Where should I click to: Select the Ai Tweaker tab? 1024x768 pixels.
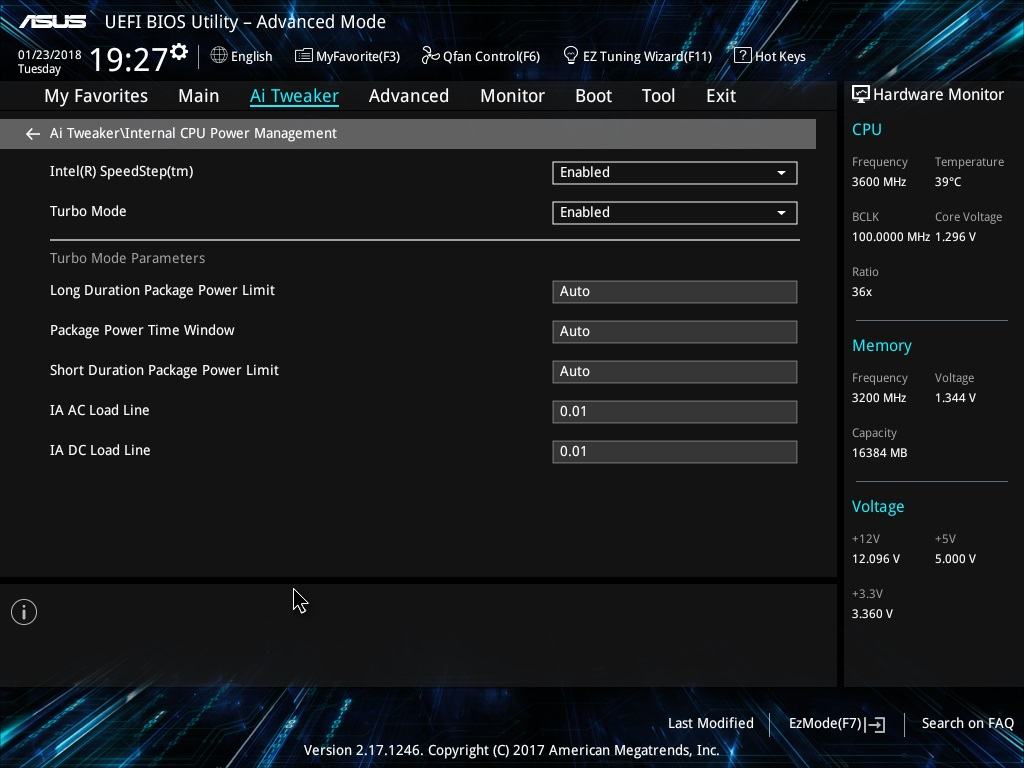(295, 96)
